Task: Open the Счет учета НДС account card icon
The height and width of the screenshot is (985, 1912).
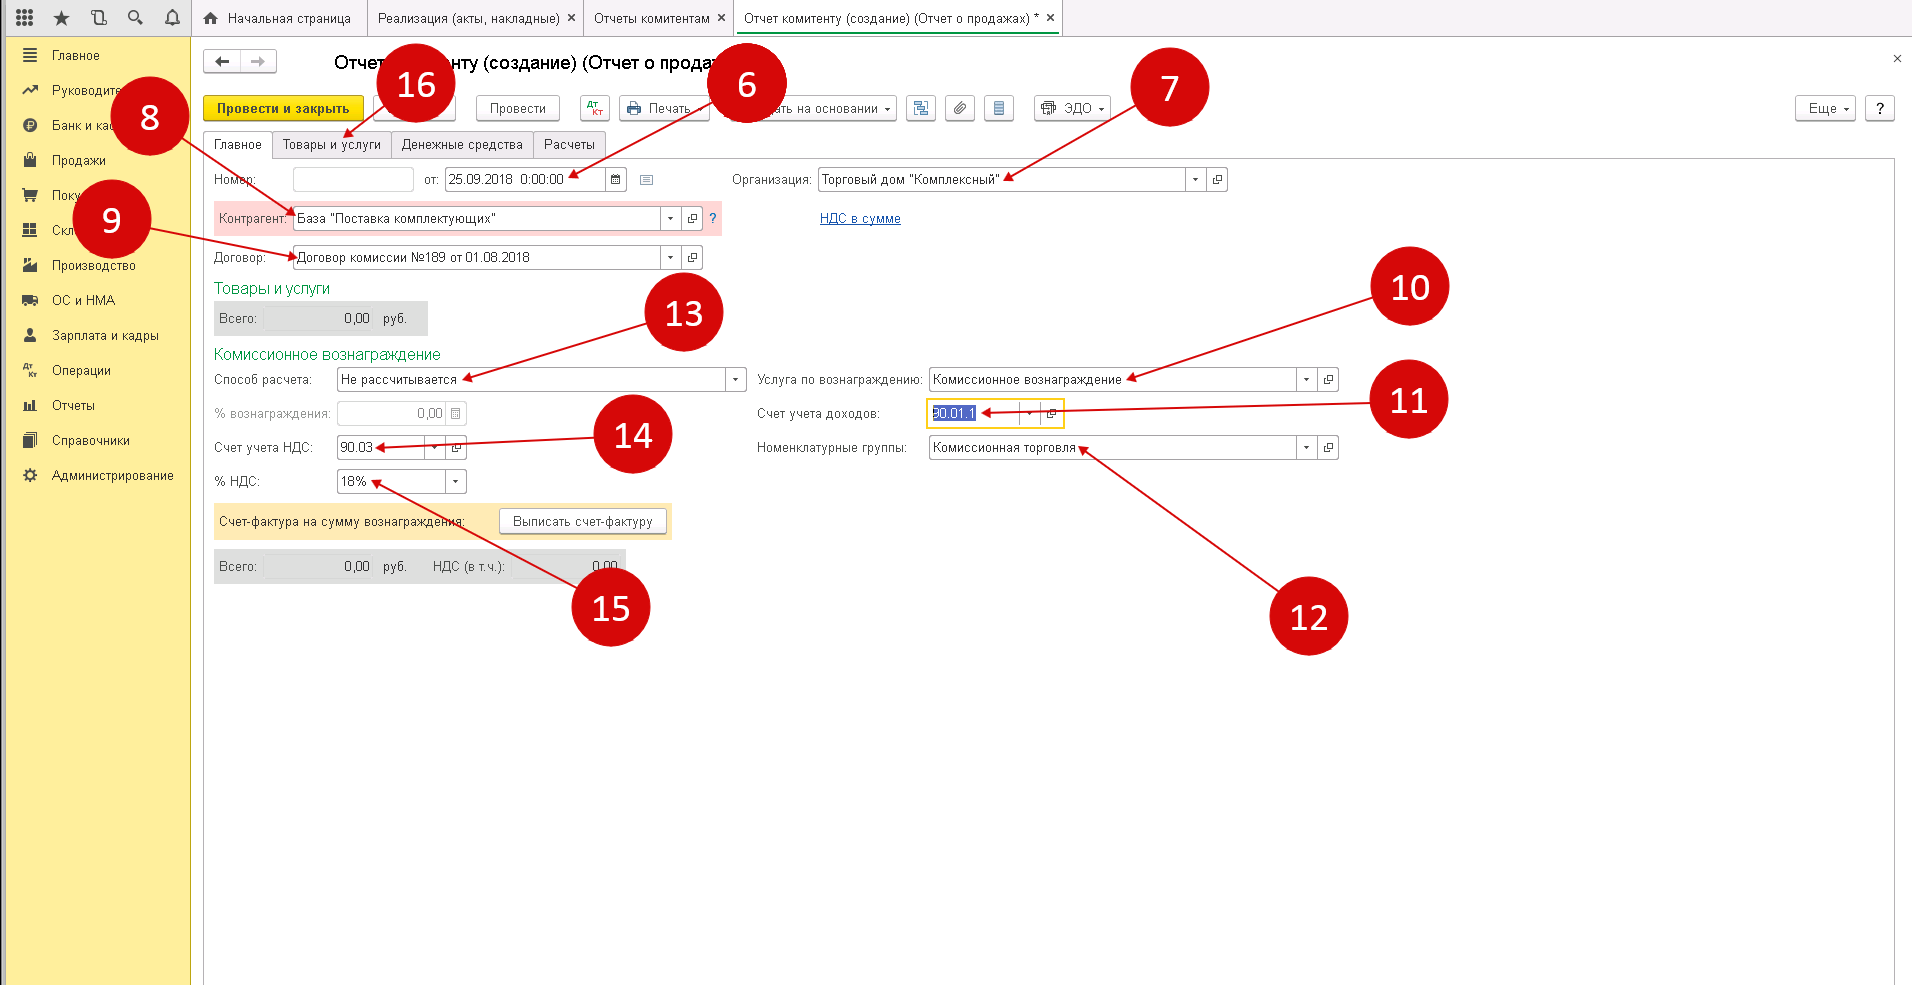Action: click(456, 448)
